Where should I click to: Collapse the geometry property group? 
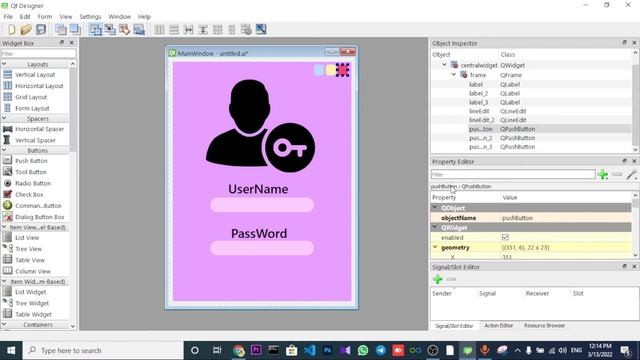(x=435, y=247)
